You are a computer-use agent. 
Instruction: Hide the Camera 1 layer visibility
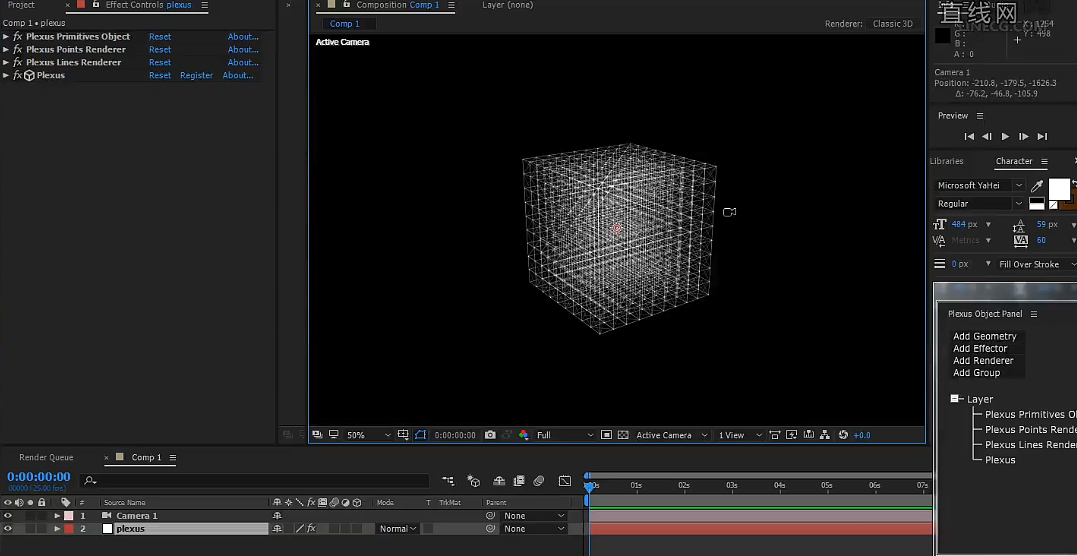(8, 516)
